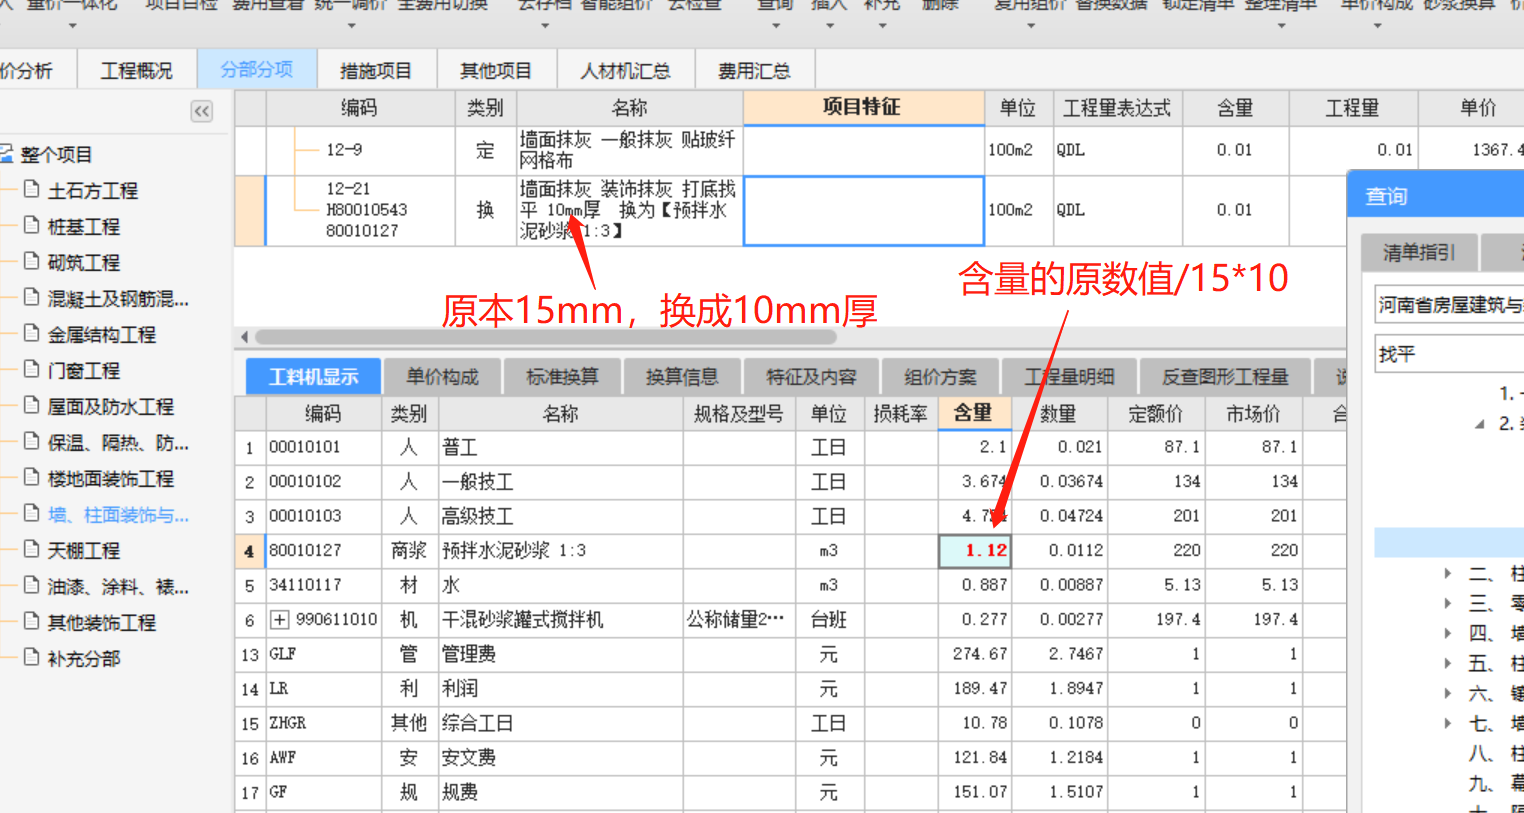Select 保温、隔热、防... in the tree

[x=118, y=442]
